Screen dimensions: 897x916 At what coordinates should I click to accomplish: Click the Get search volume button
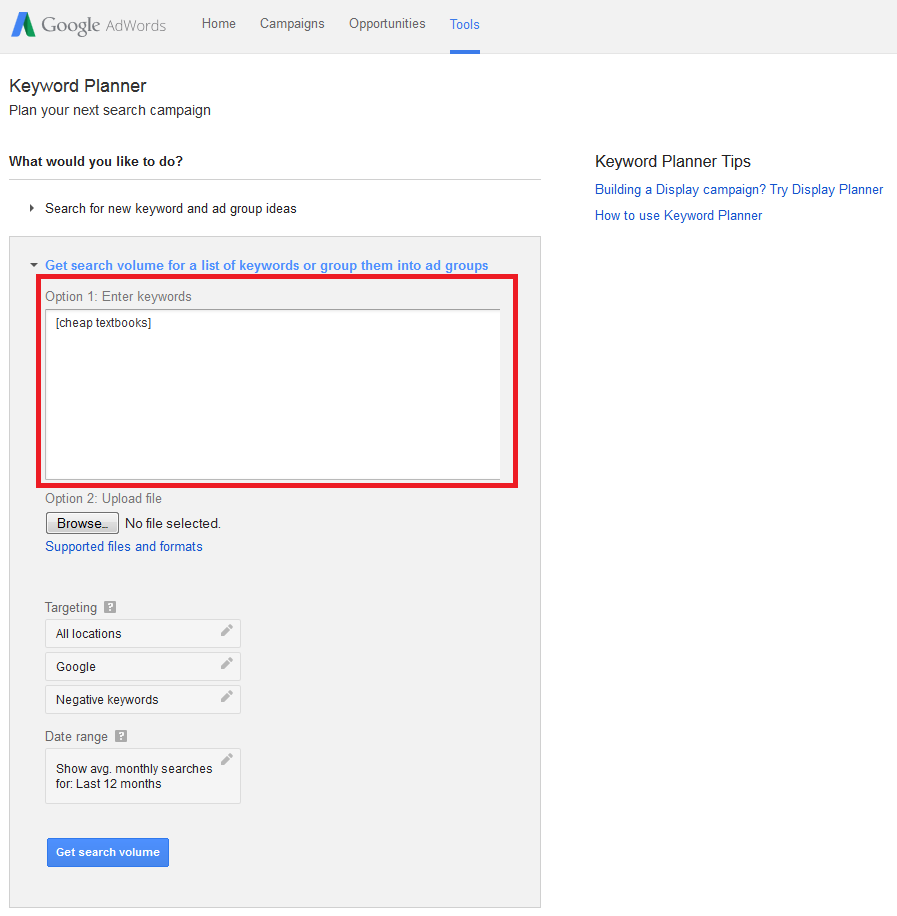tap(107, 852)
